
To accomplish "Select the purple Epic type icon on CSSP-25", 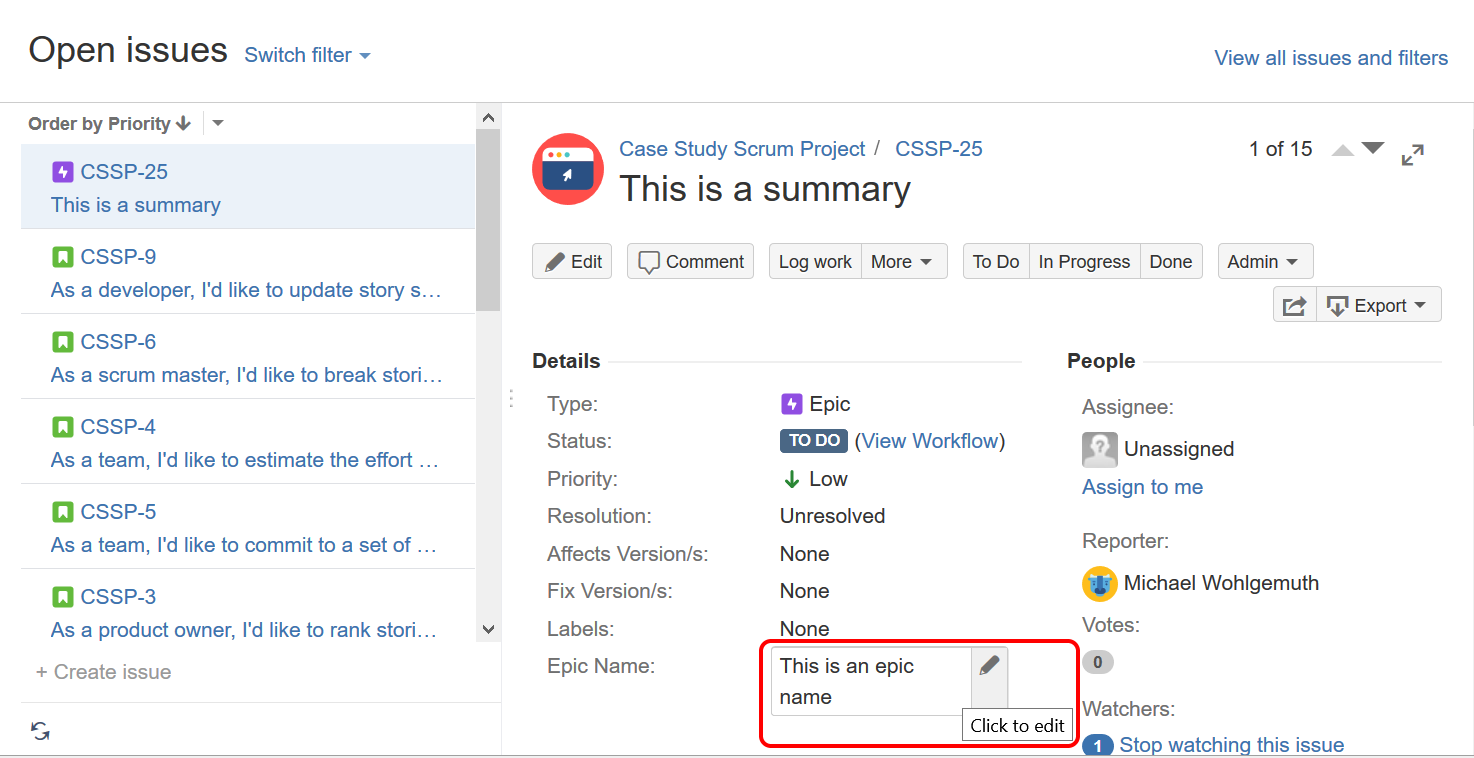I will (x=63, y=171).
